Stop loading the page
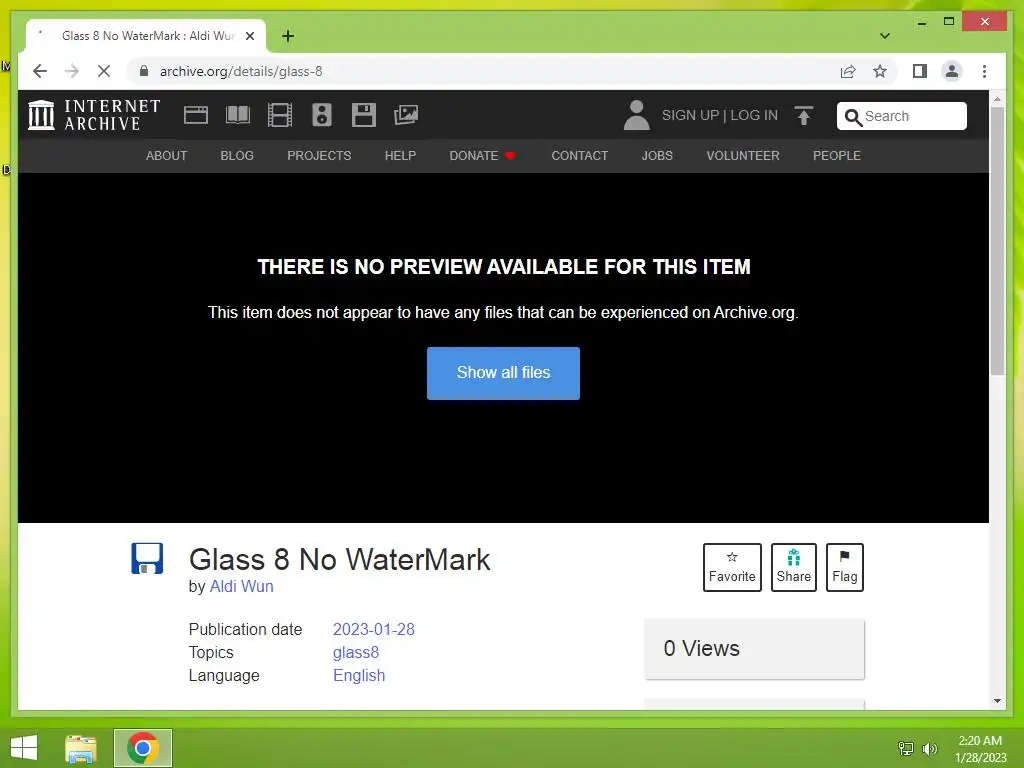The height and width of the screenshot is (768, 1024). 104,71
